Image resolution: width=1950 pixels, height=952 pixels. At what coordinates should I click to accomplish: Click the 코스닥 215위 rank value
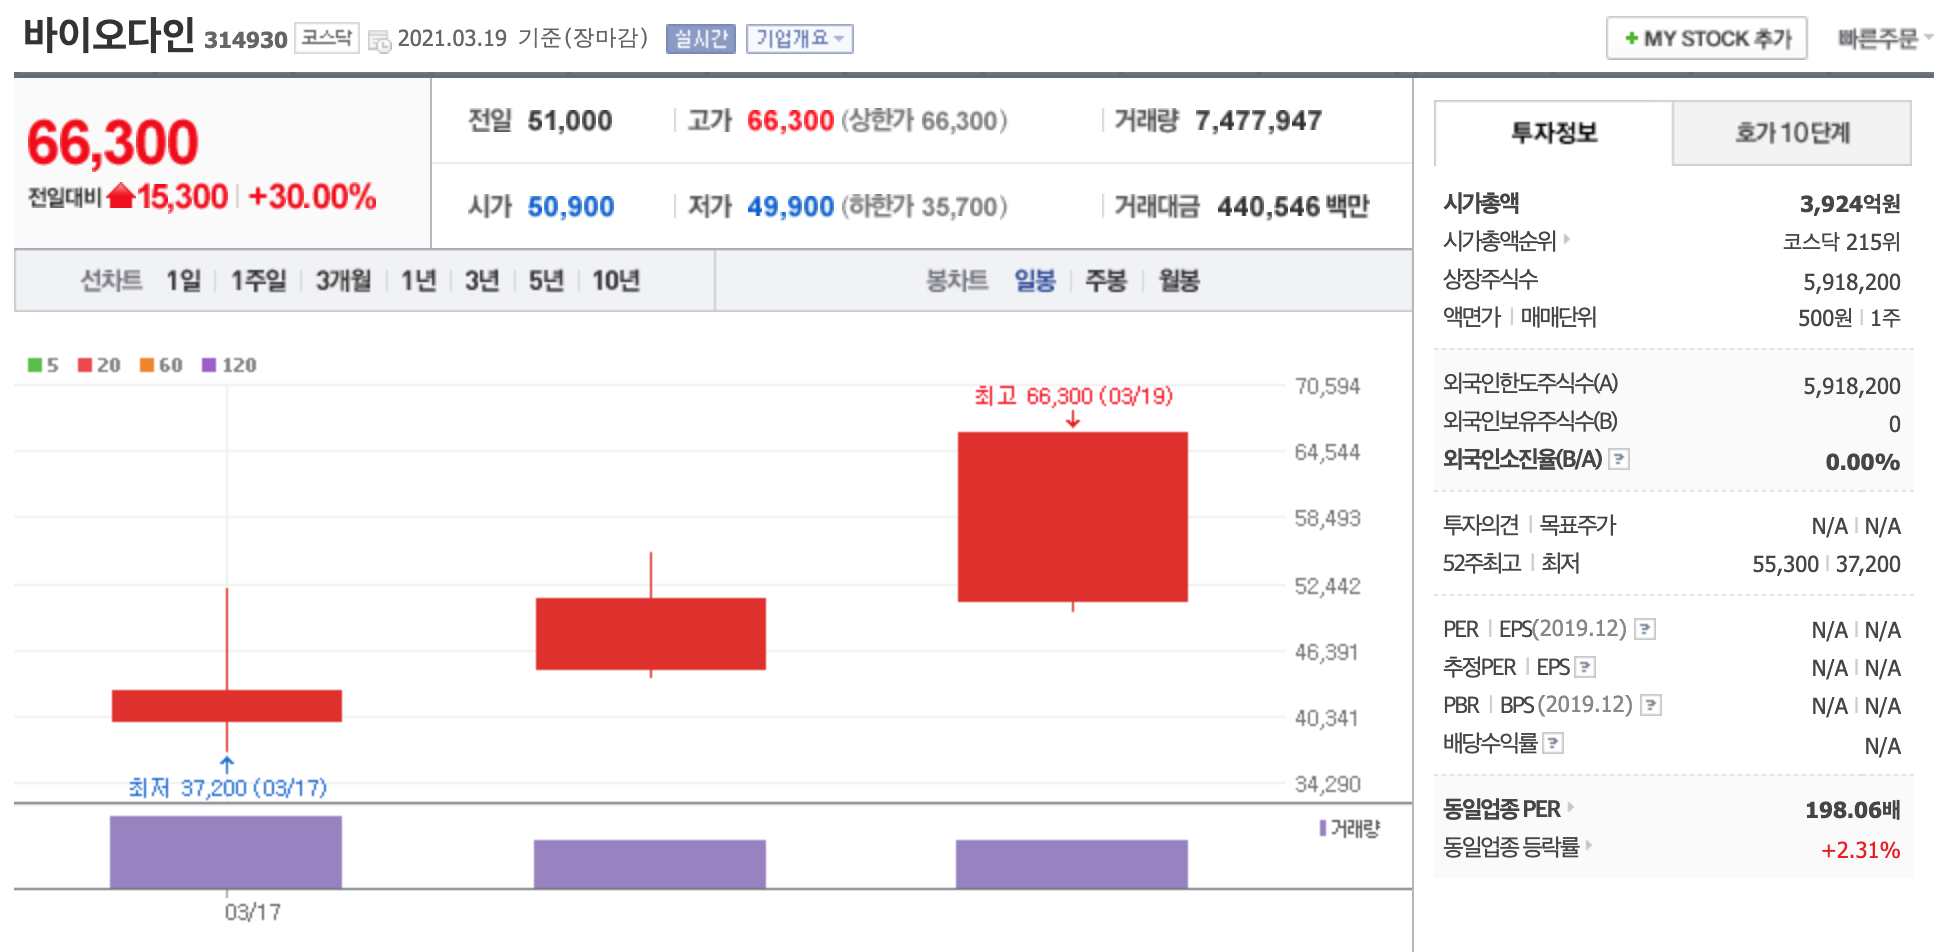point(1842,242)
